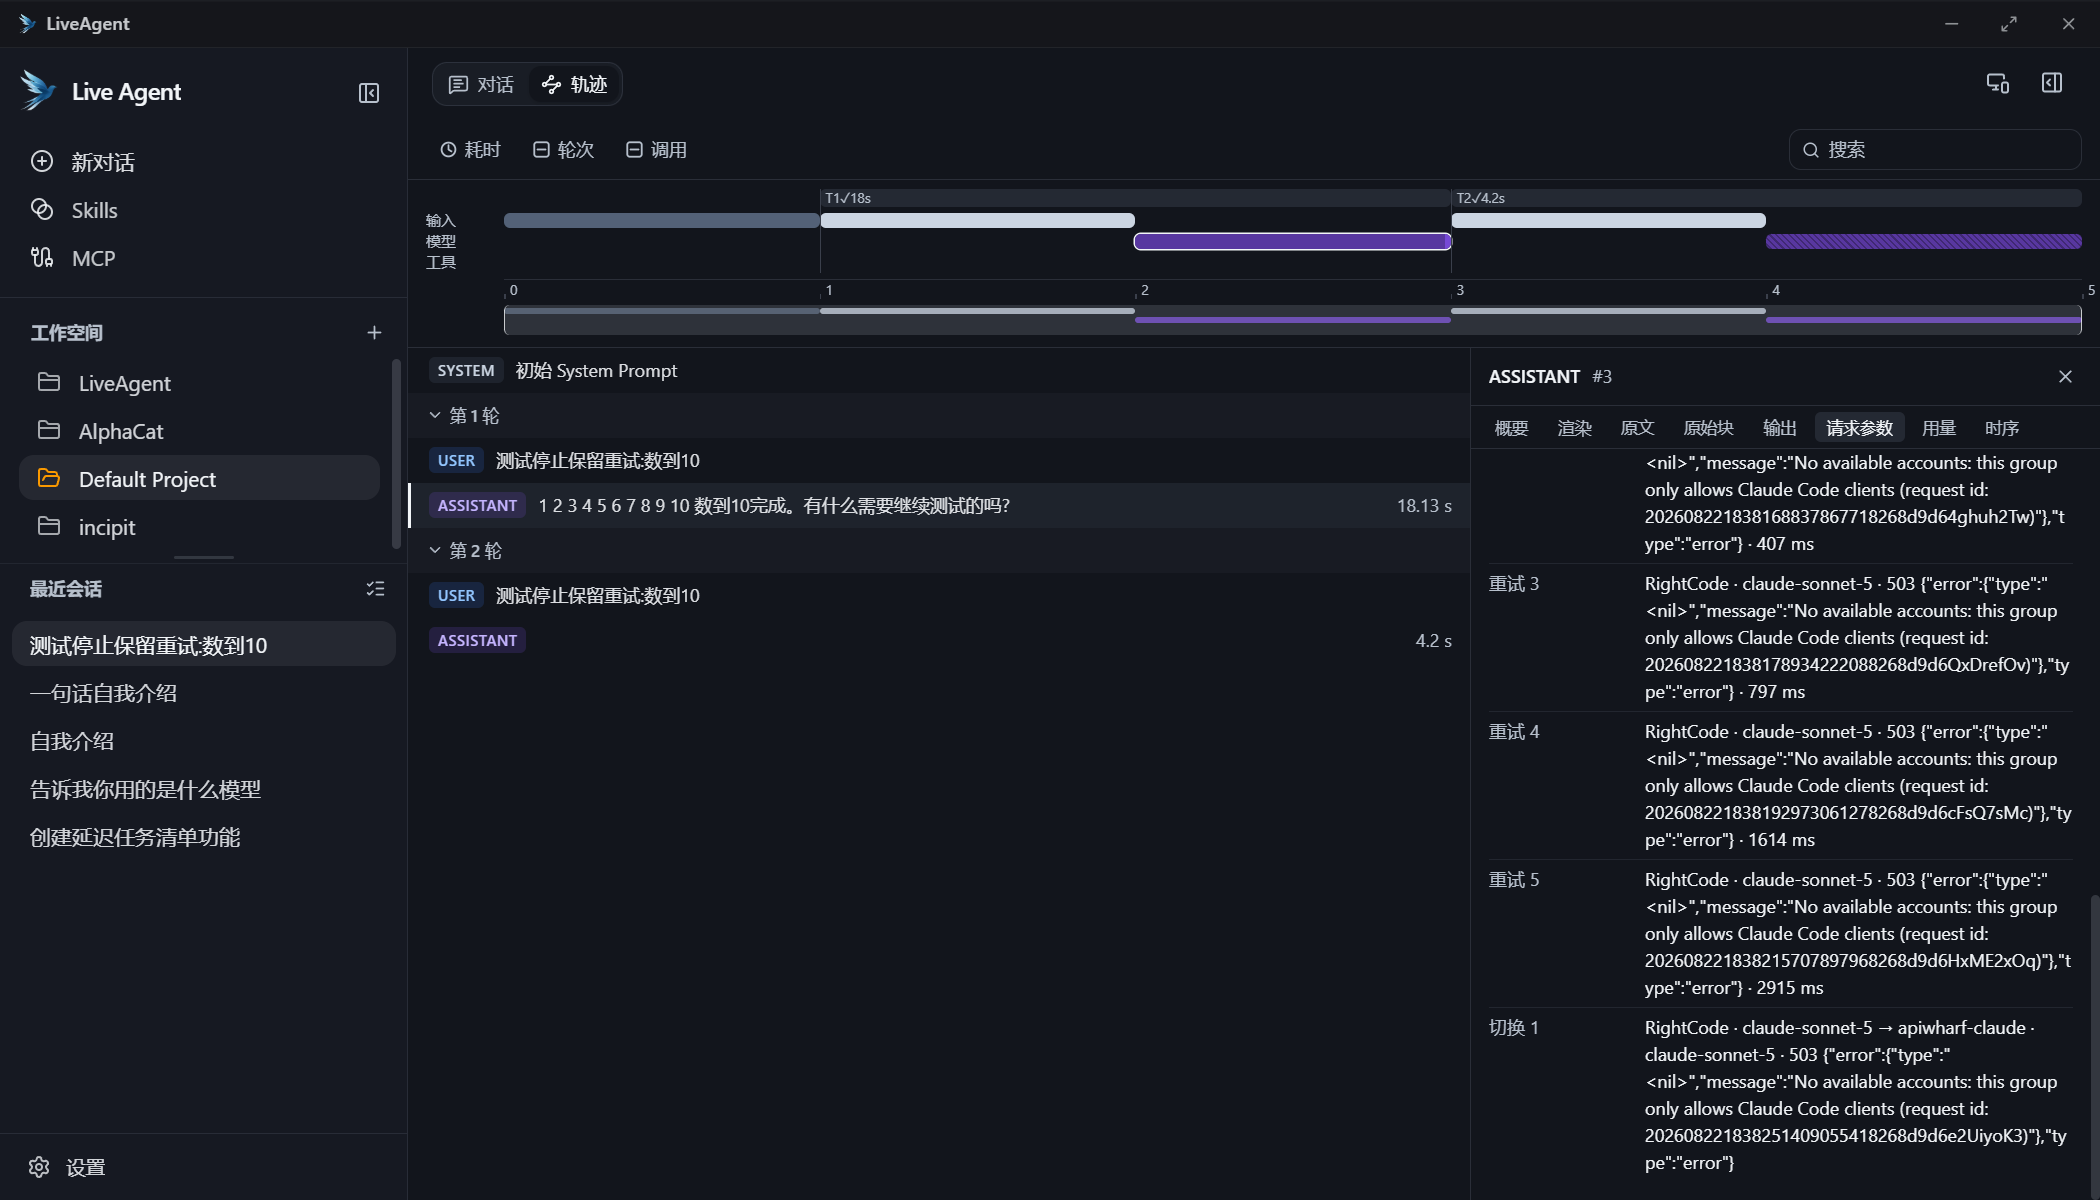
Task: Toggle the 调用 calls filter
Action: (x=656, y=149)
